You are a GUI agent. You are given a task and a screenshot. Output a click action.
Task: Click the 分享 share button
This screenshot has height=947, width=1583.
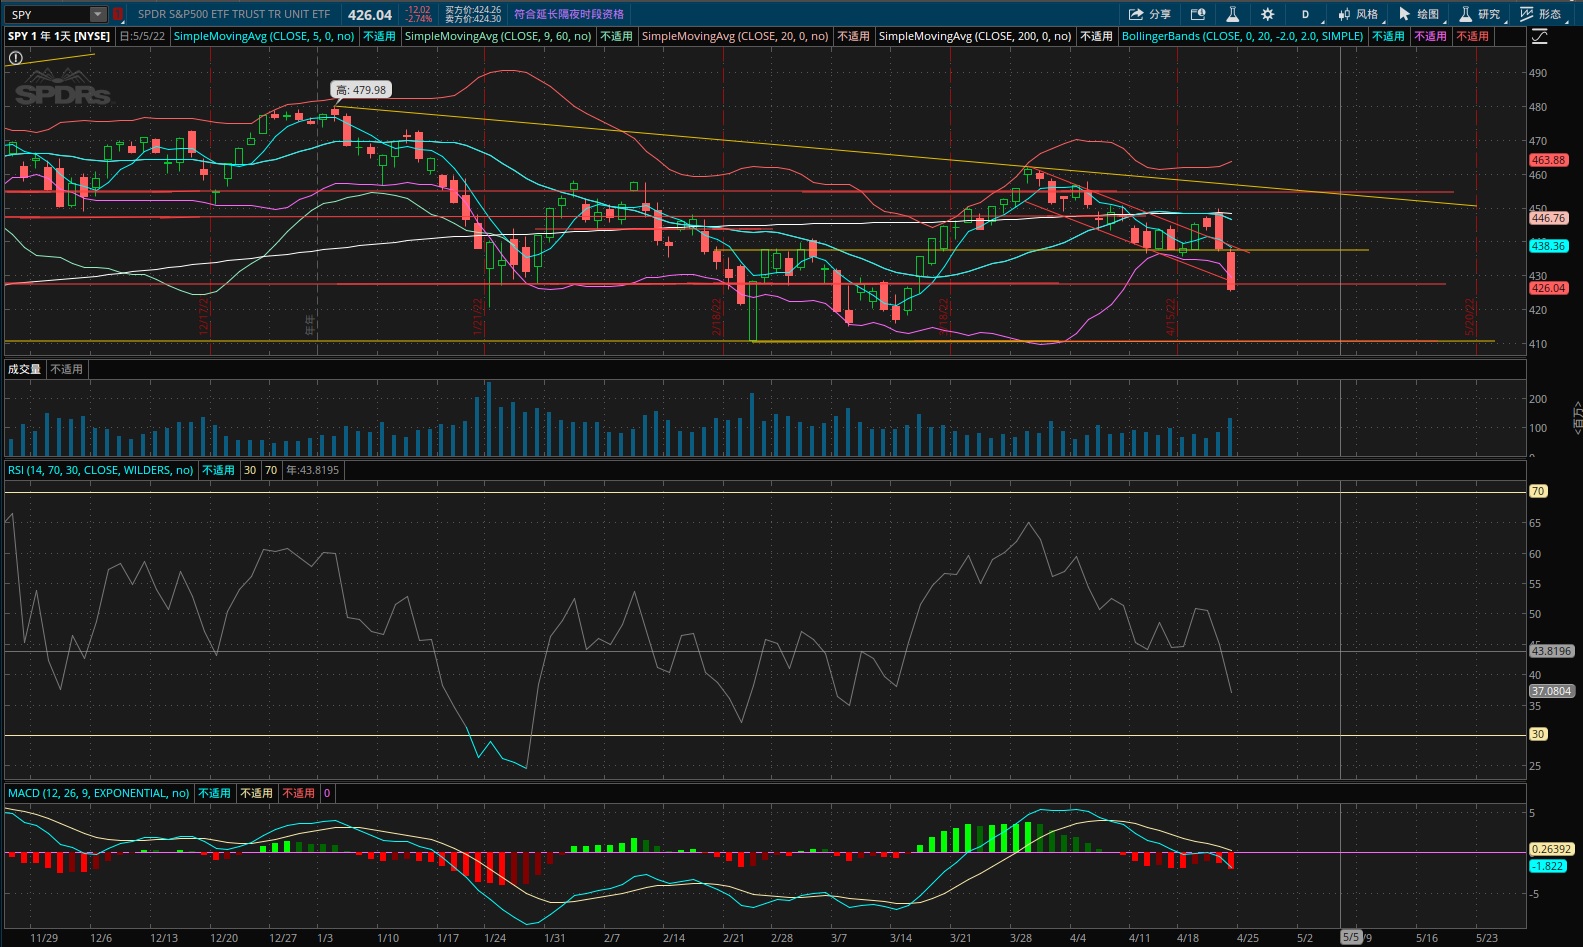click(x=1150, y=14)
